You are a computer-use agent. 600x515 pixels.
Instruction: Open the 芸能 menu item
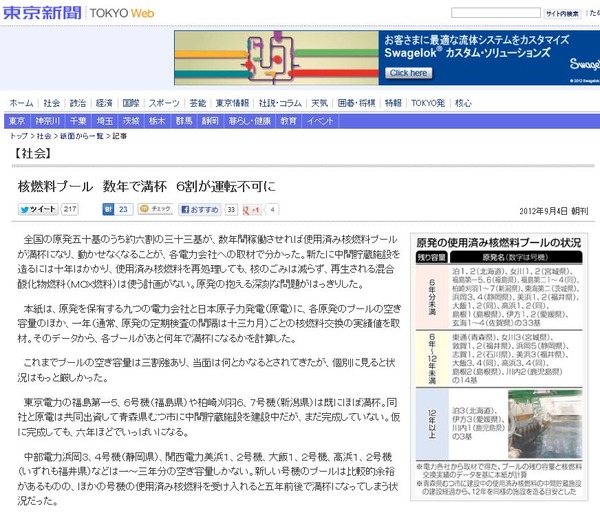(198, 103)
